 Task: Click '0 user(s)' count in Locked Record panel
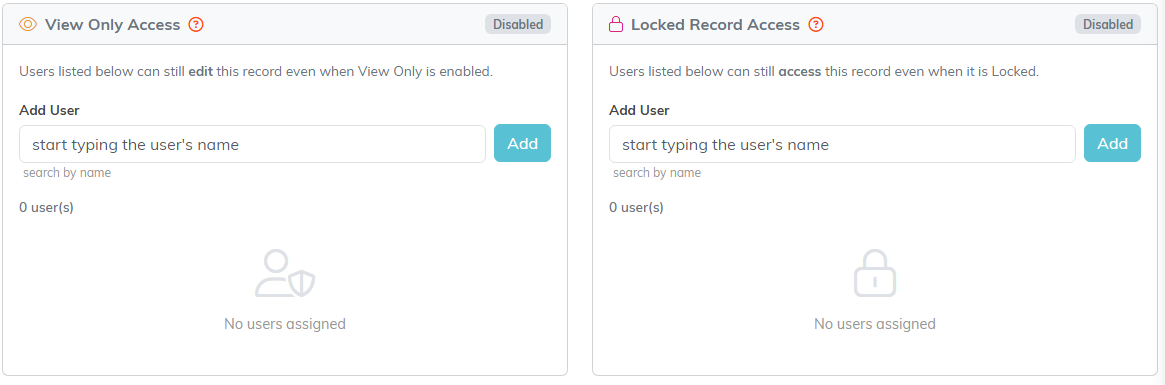tap(636, 207)
